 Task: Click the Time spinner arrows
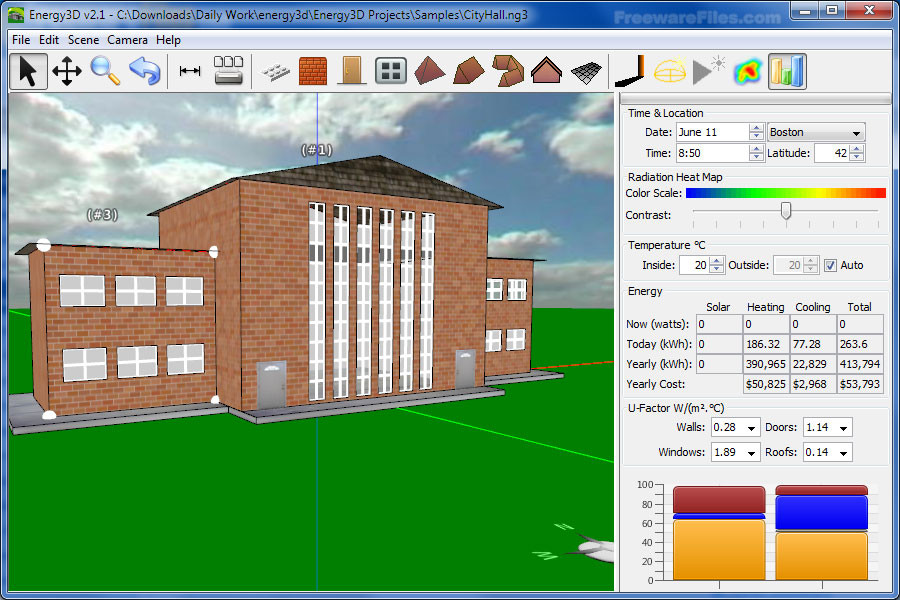757,153
